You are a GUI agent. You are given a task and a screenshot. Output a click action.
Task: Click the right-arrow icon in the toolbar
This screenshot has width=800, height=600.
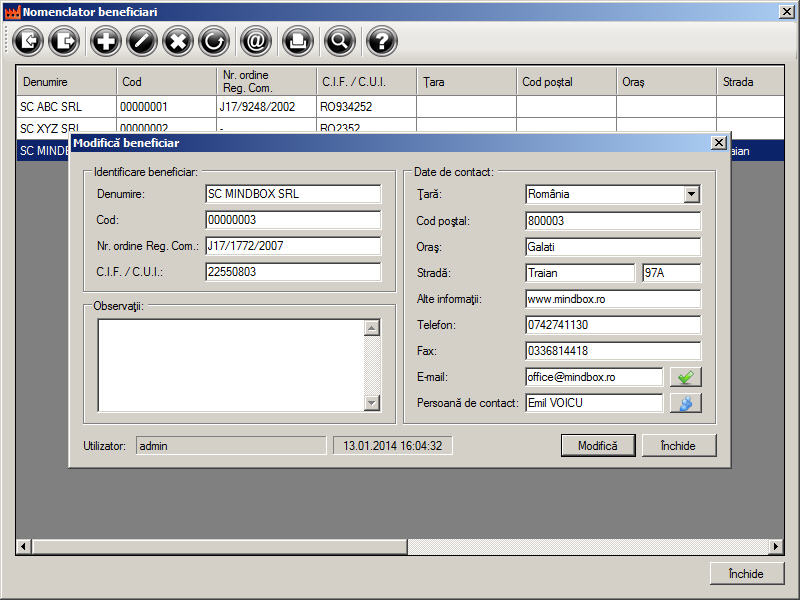click(x=64, y=41)
